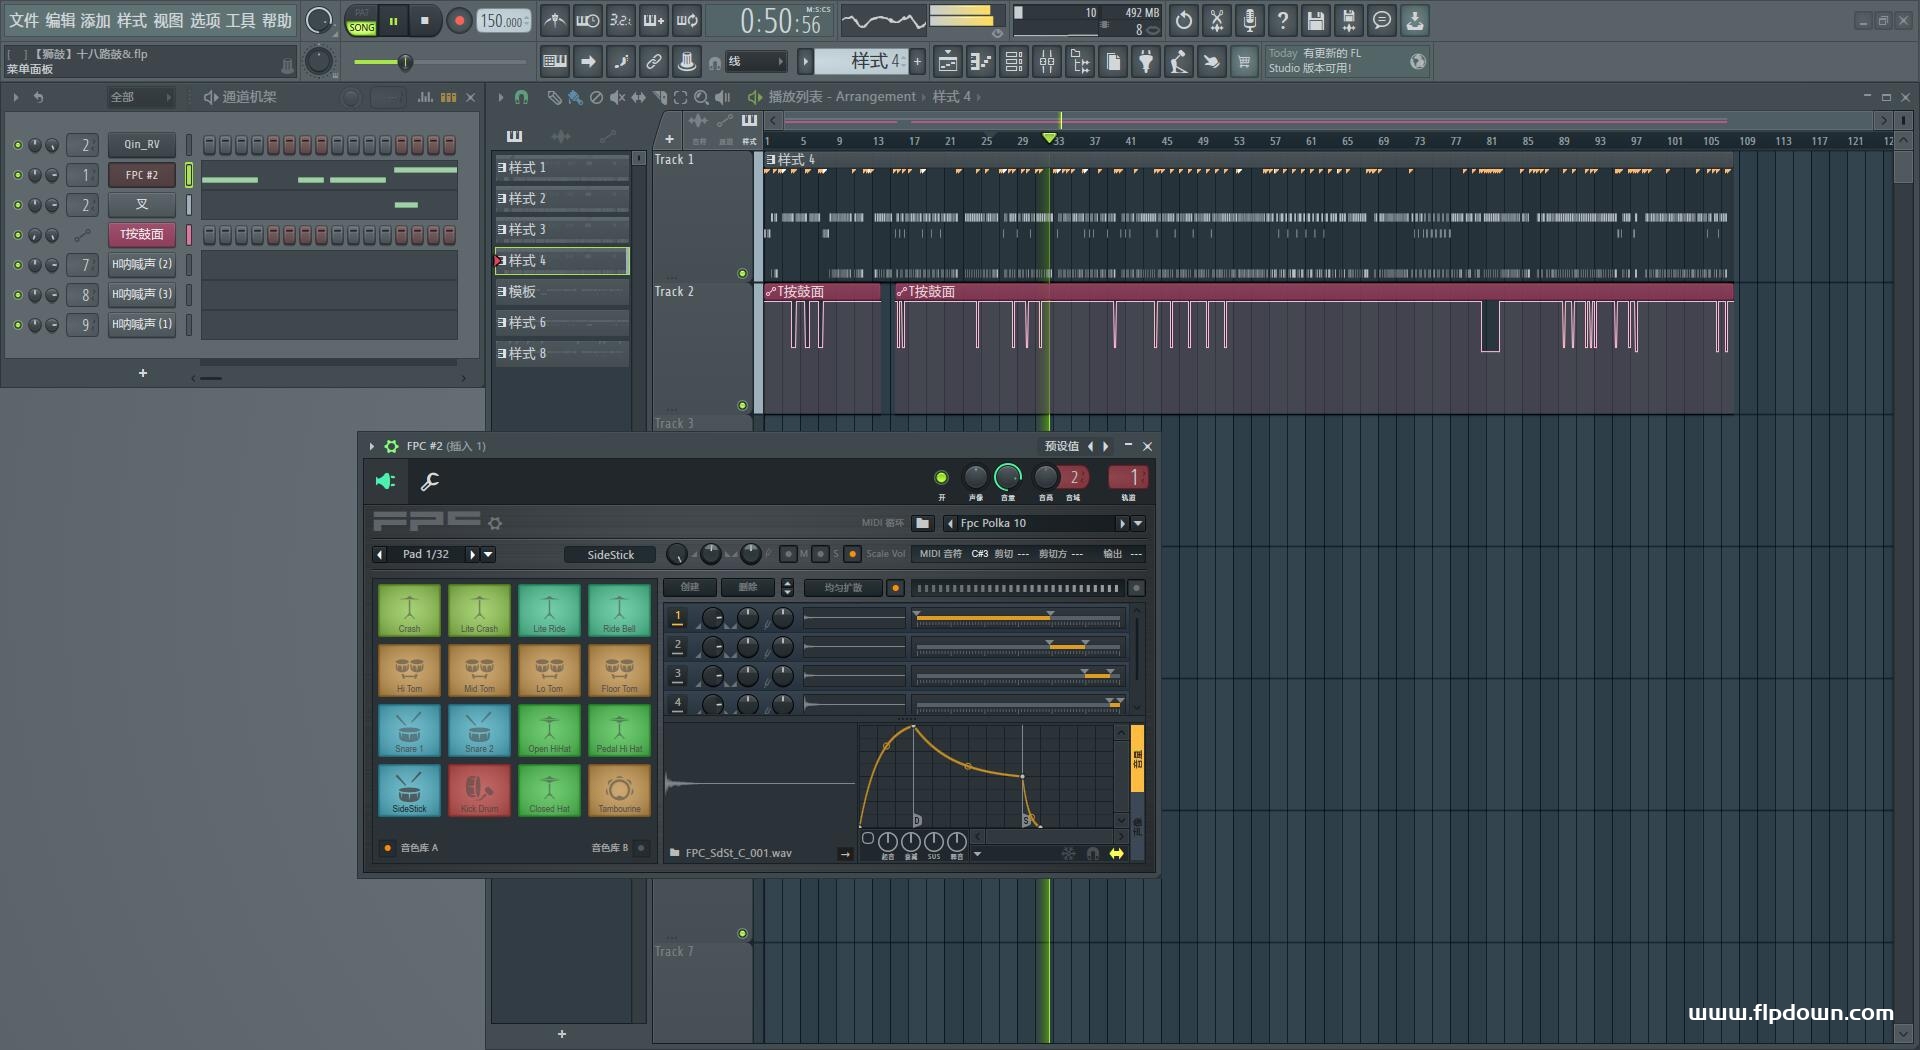1920x1050 pixels.
Task: Select 样式 1 in pattern picker
Action: click(562, 168)
